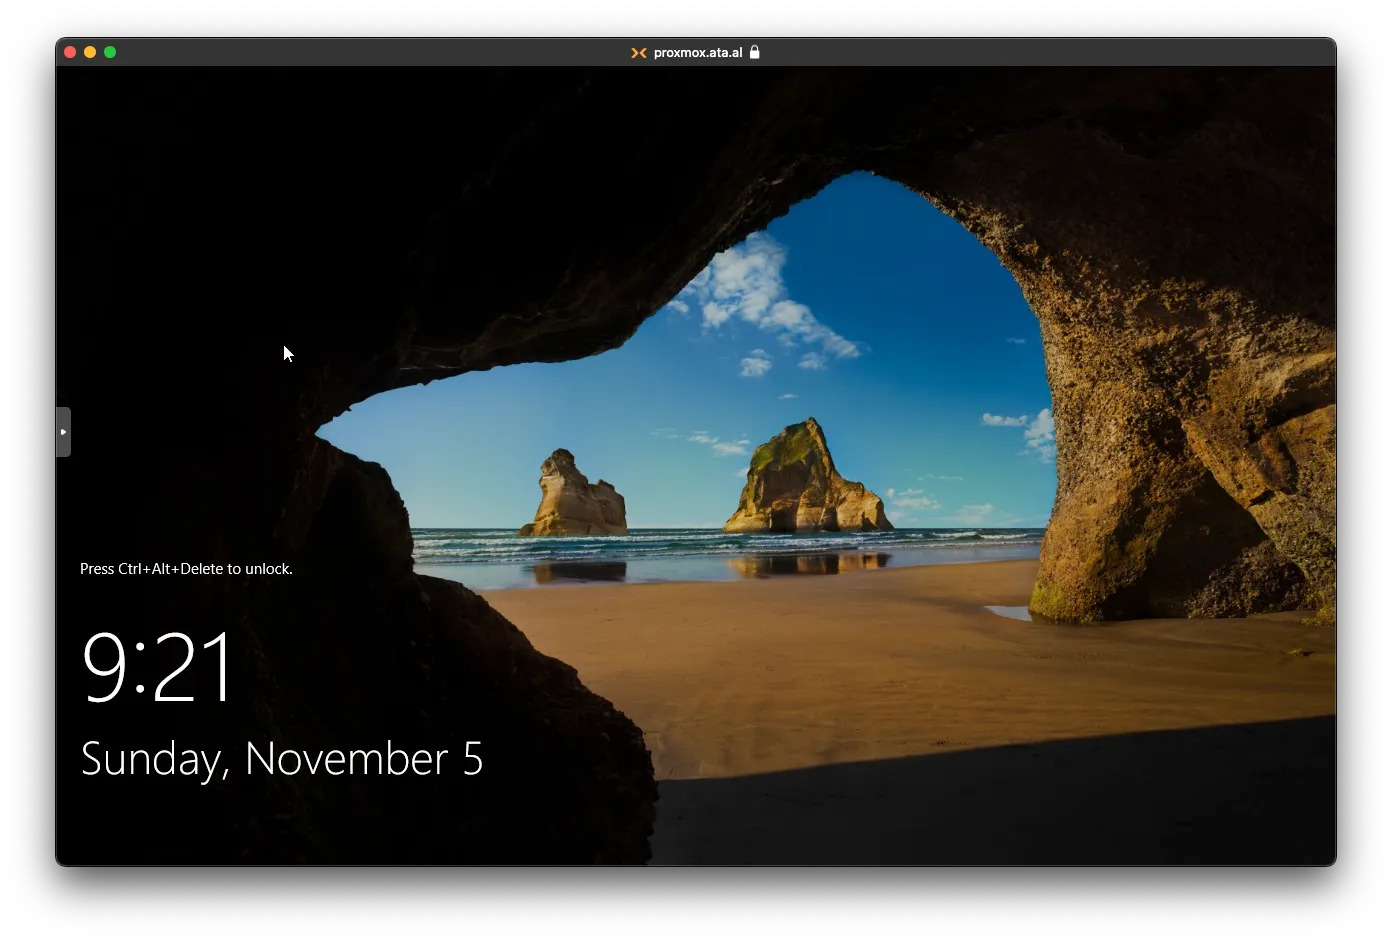Click the padlock icon beside proxmox.ata.al
This screenshot has width=1392, height=940.
click(755, 52)
